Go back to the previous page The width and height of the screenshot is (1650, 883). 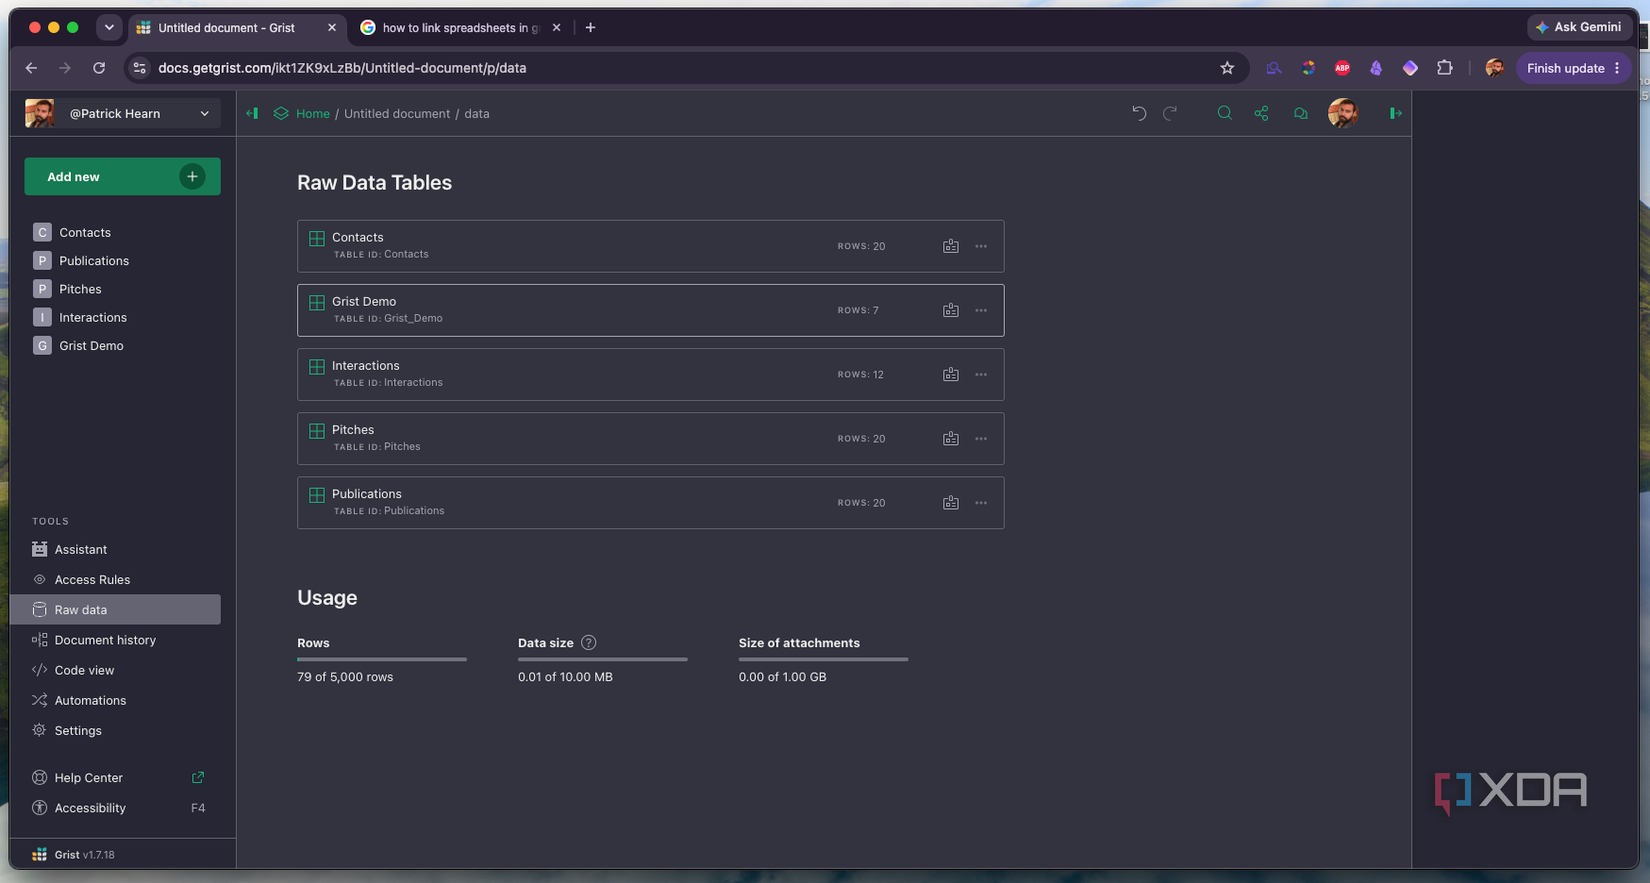[31, 68]
